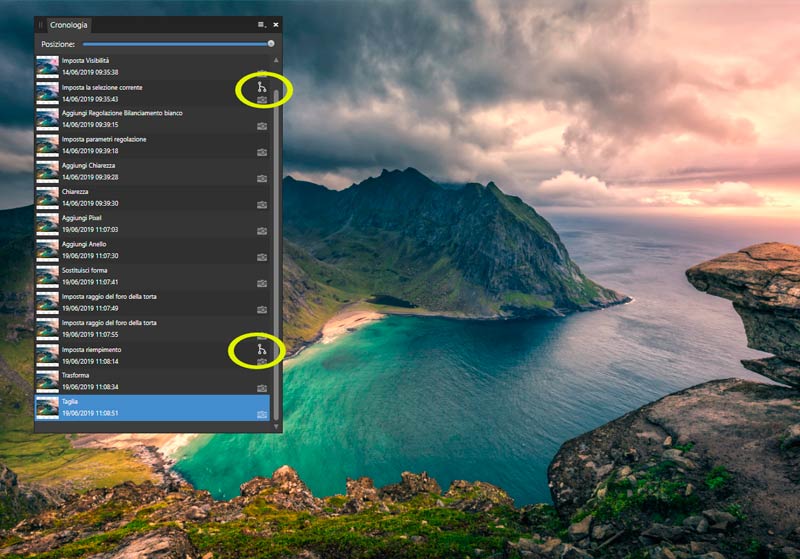Click timestamp 19/06/2019 11:07:49
Screen dimensions: 800x559
click(90, 309)
